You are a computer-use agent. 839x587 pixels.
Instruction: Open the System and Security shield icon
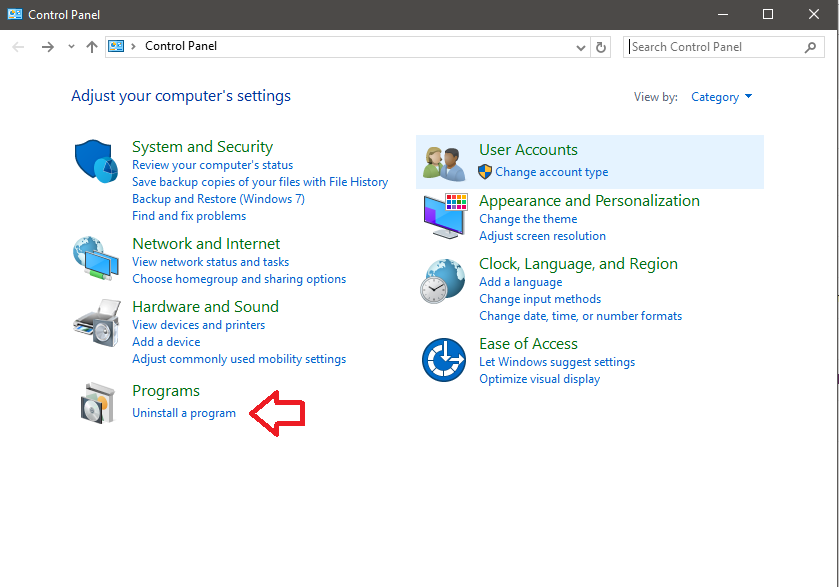coord(96,161)
